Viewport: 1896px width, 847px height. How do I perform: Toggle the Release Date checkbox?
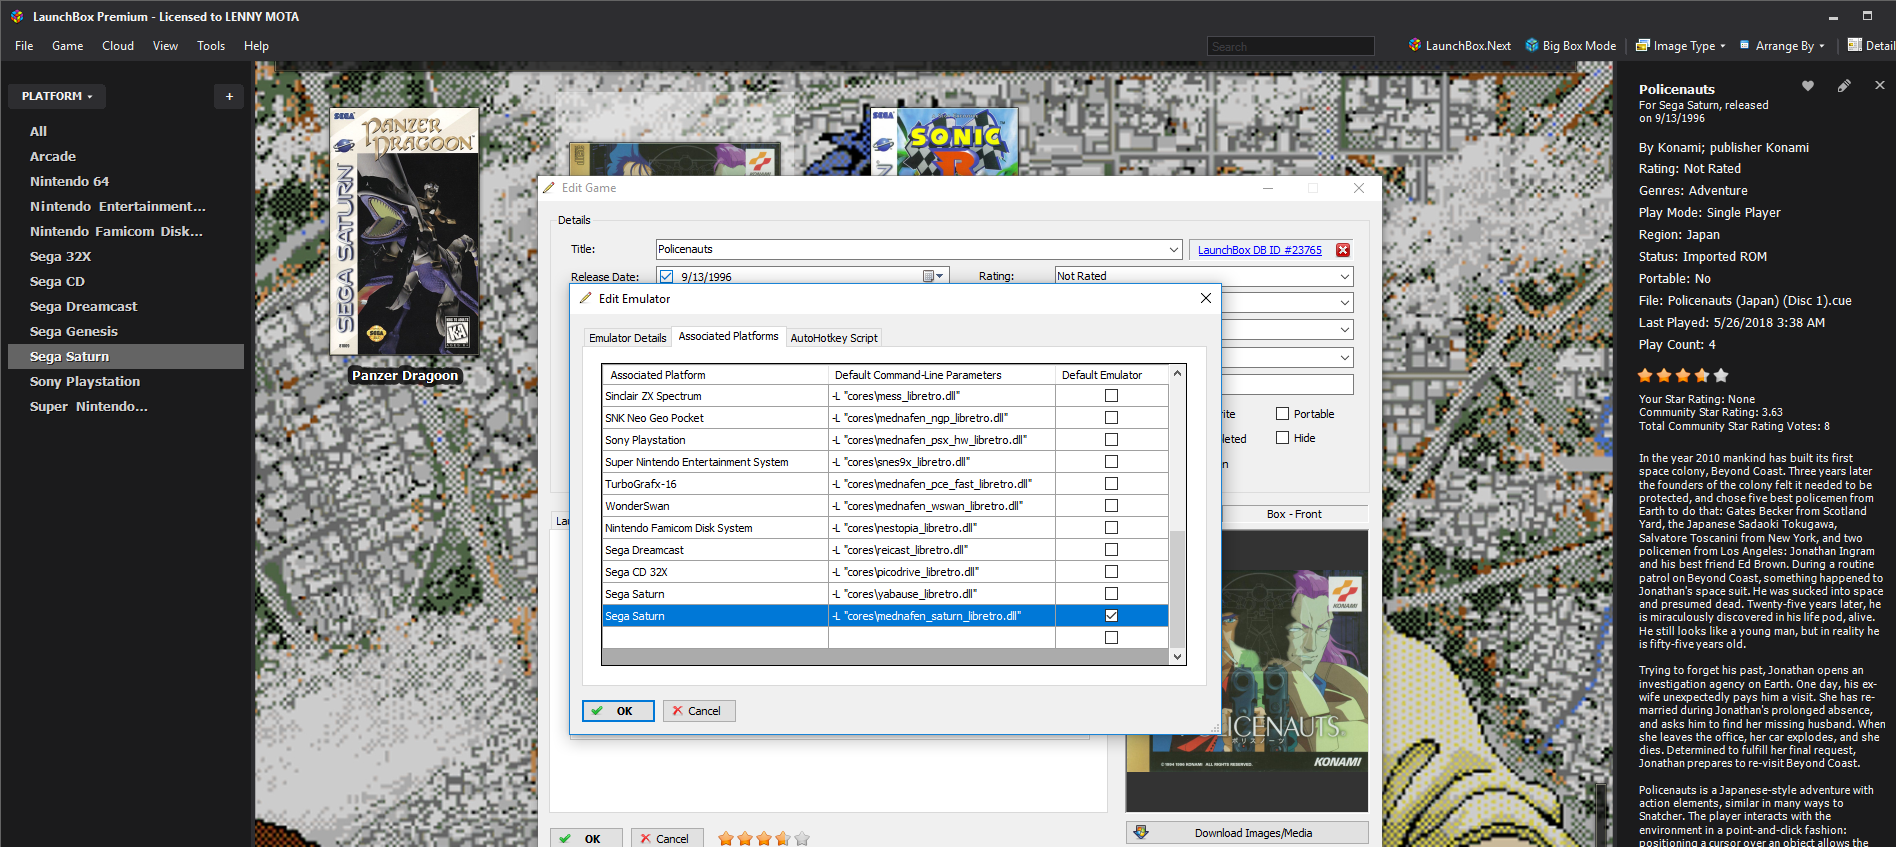point(667,277)
